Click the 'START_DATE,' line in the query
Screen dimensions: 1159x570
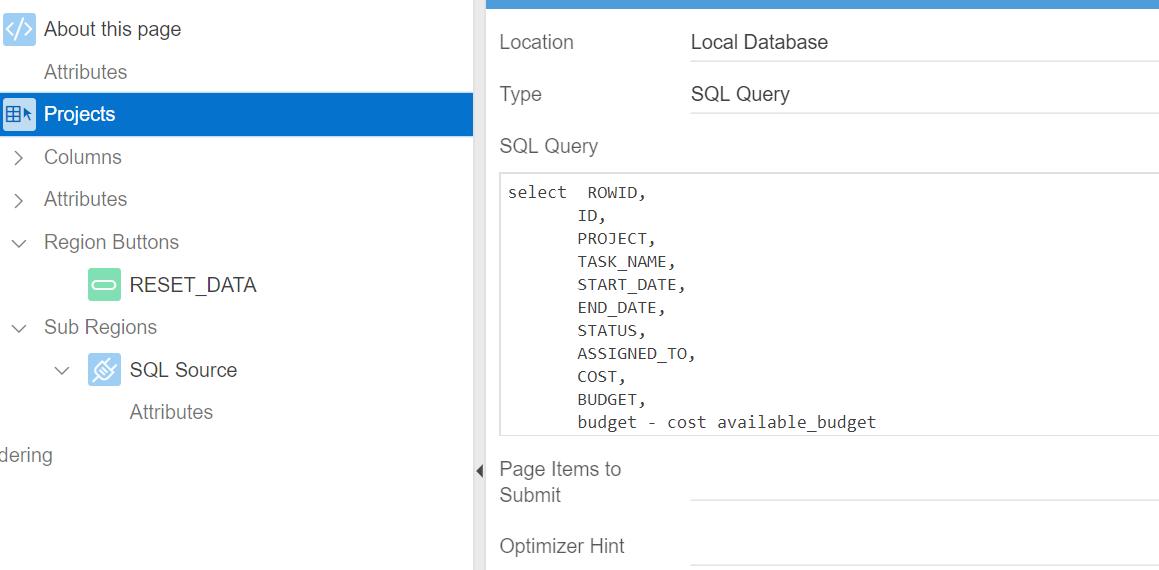632,285
